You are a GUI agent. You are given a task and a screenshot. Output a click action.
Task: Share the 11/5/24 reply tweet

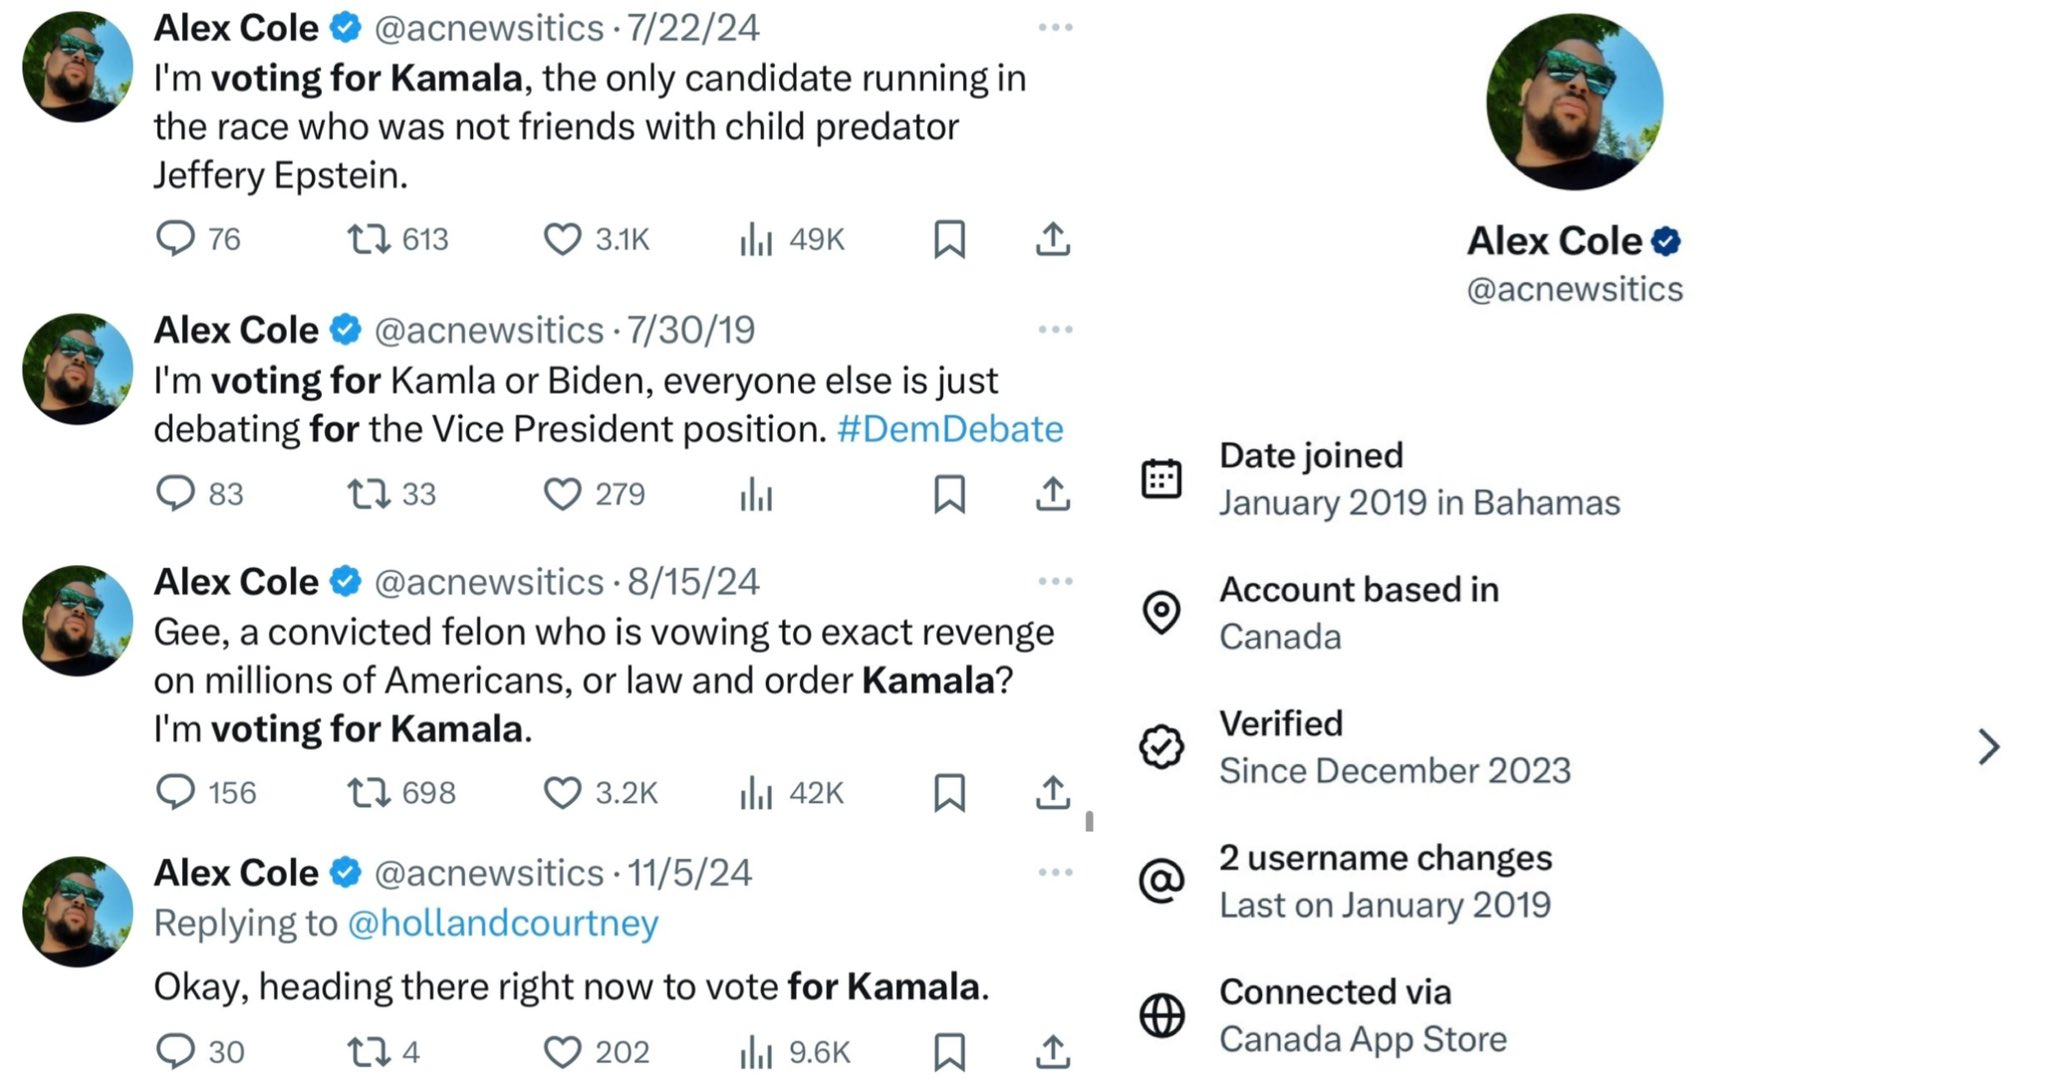pyautogui.click(x=1053, y=1052)
